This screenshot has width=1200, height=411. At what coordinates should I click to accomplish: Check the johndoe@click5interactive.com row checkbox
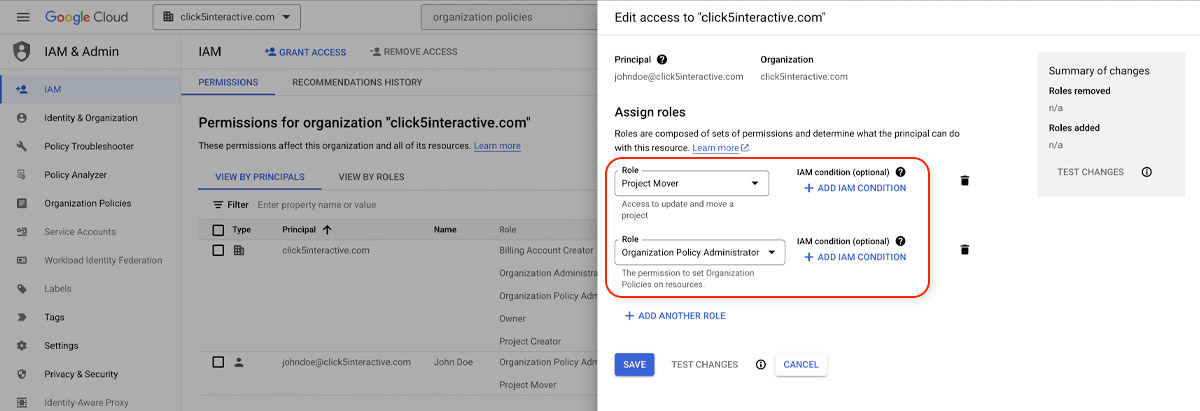218,362
